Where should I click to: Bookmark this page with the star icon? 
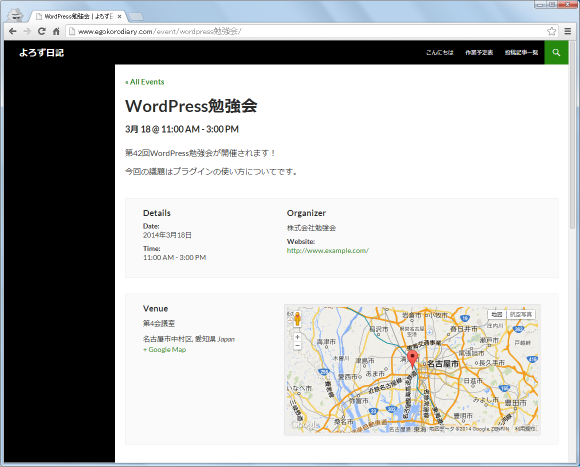point(552,31)
